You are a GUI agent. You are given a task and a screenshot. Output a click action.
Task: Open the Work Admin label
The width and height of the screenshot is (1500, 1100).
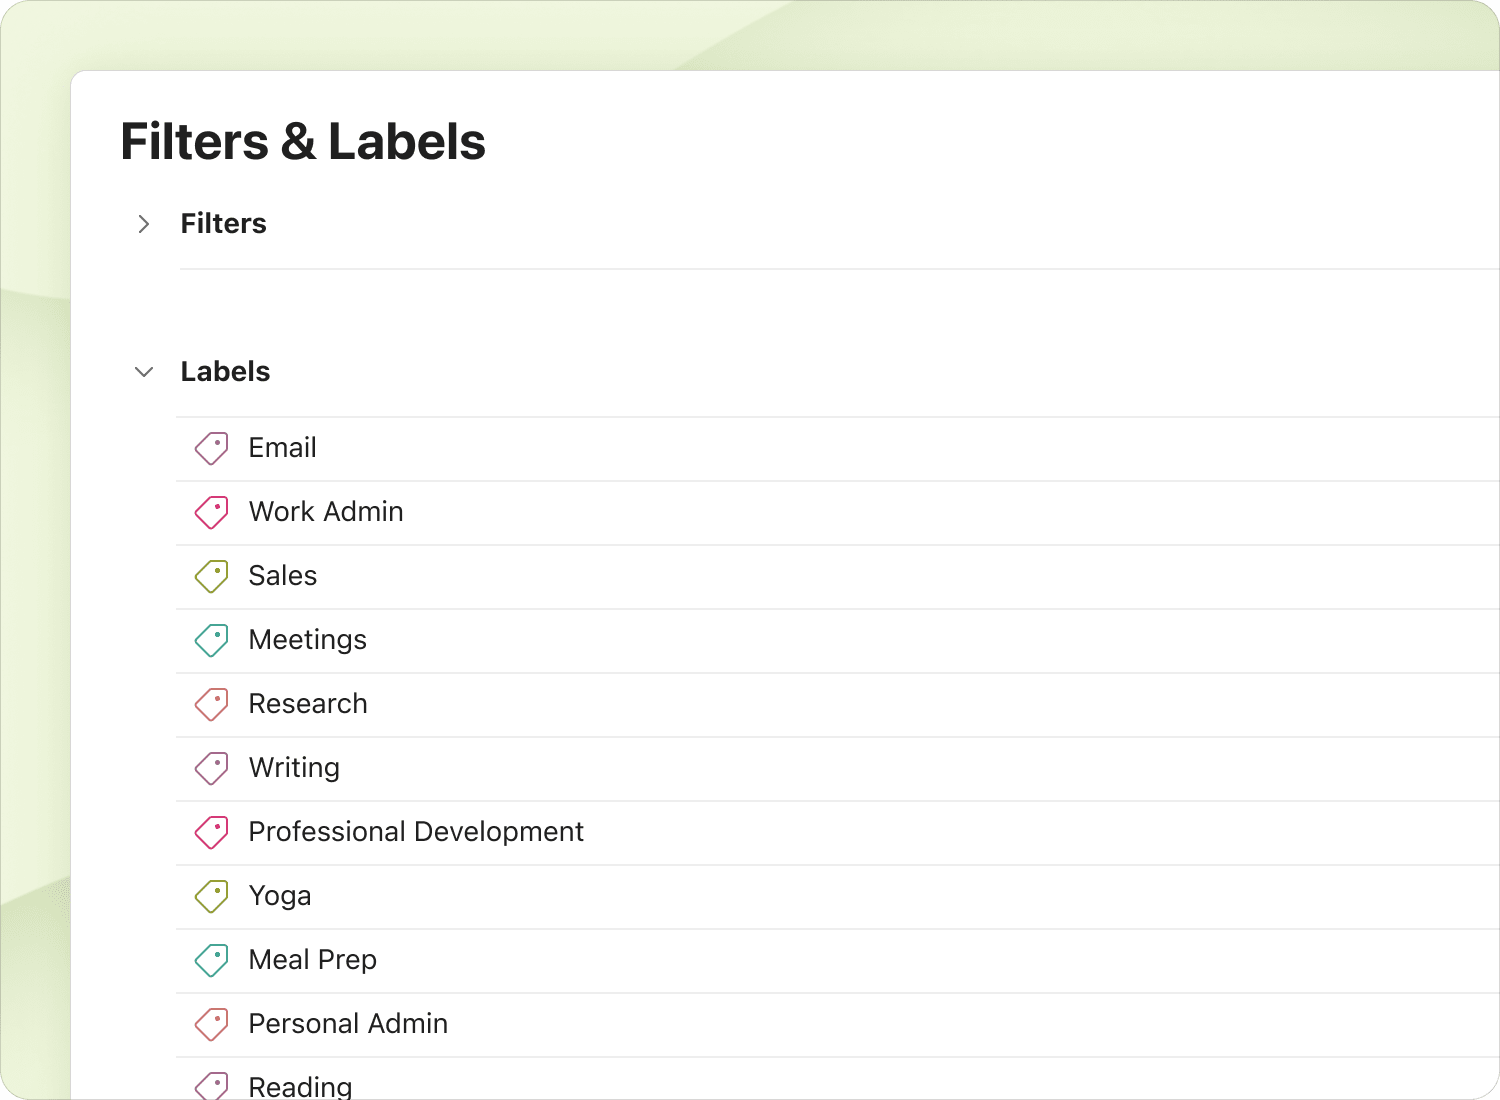coord(326,512)
